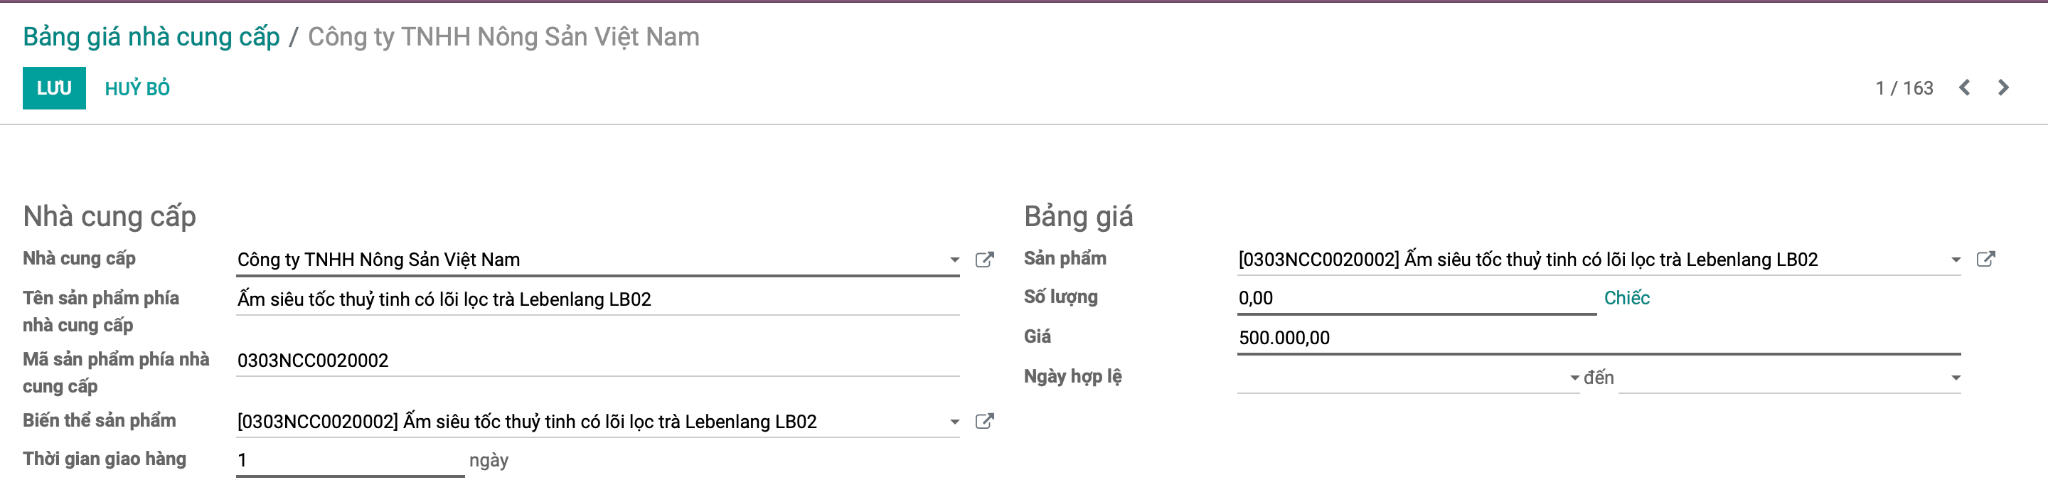
Task: Edit Mã sản phẩm phía nhà cung cấp field
Action: 598,361
